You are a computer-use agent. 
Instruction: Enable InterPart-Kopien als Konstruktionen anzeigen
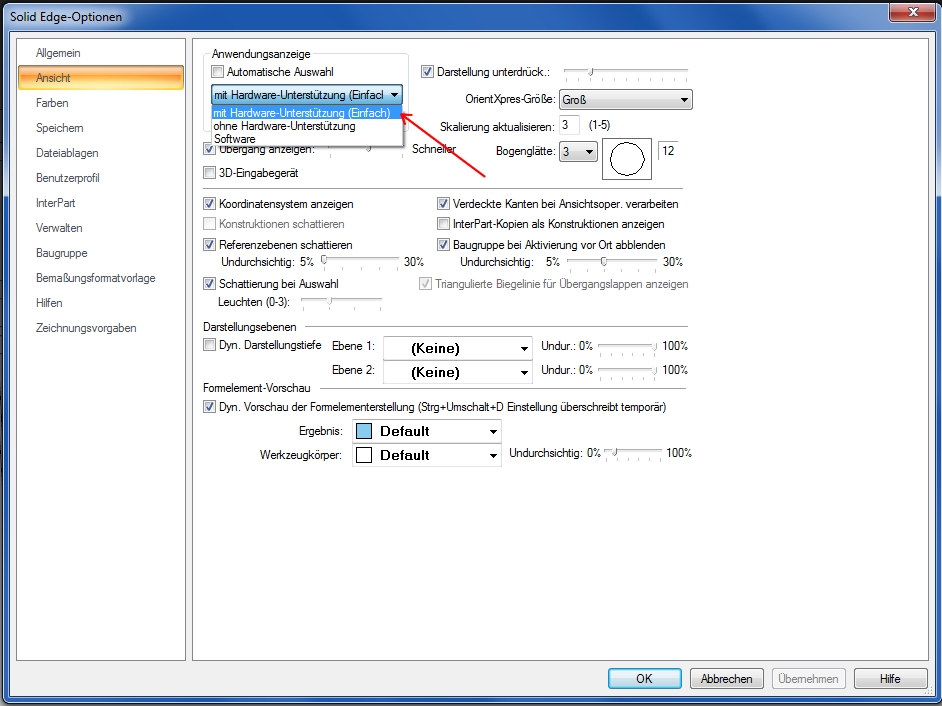(443, 224)
